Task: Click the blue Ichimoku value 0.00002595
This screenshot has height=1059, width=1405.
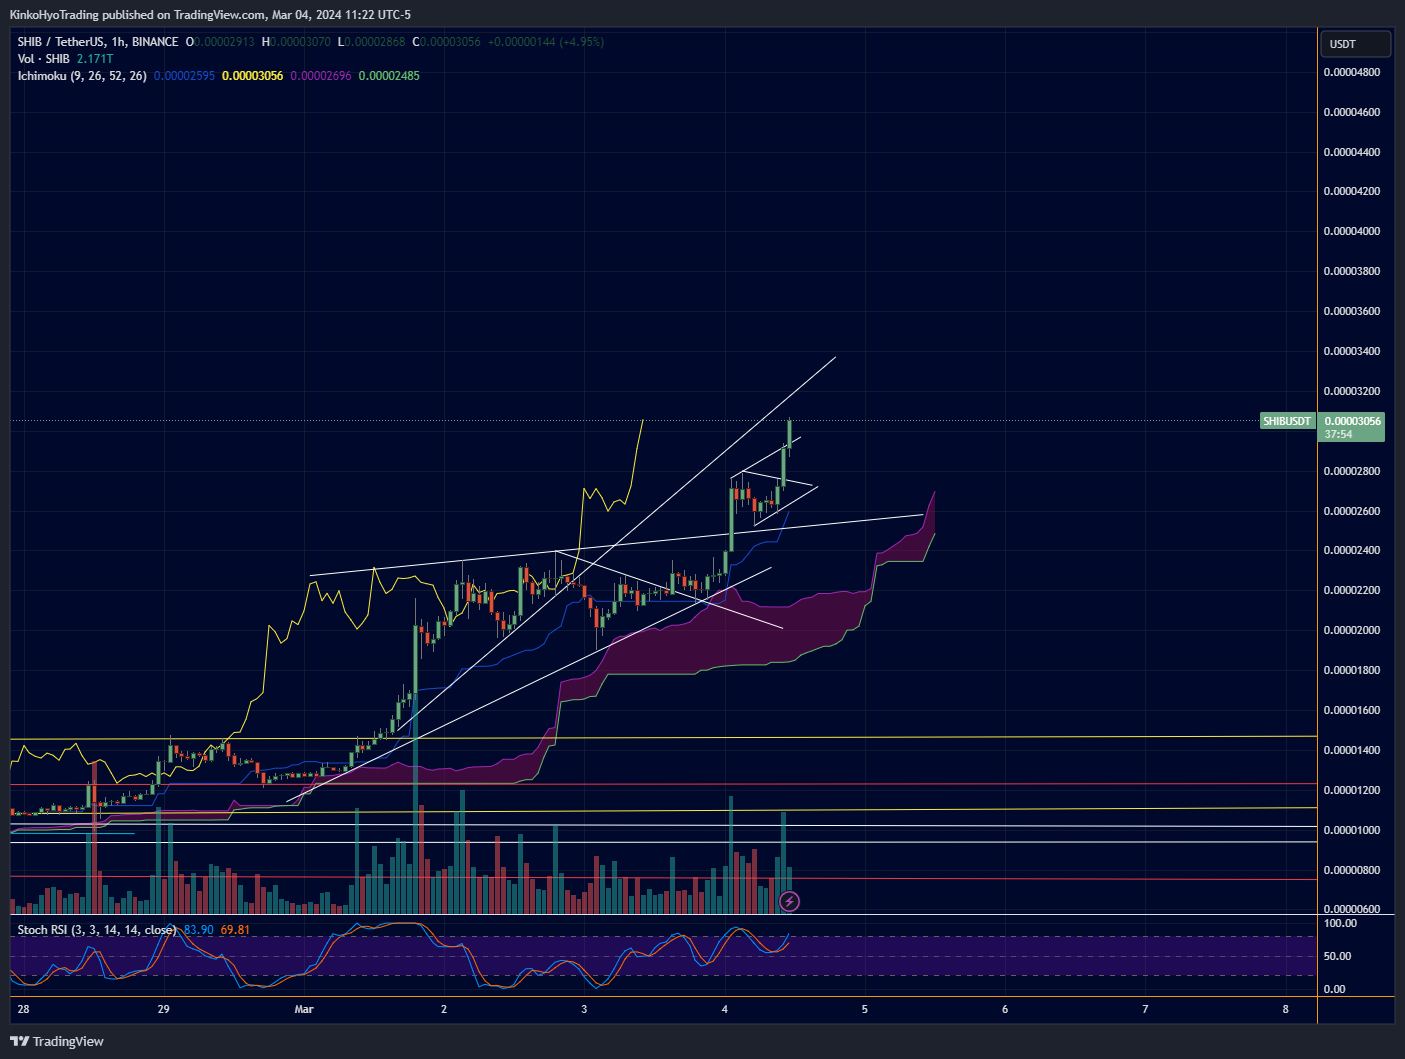Action: pos(184,76)
